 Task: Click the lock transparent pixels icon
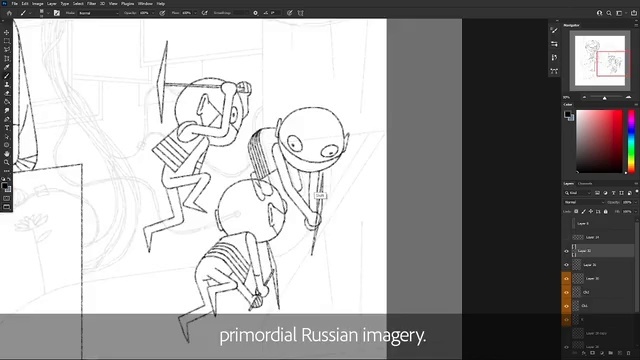tap(576, 211)
